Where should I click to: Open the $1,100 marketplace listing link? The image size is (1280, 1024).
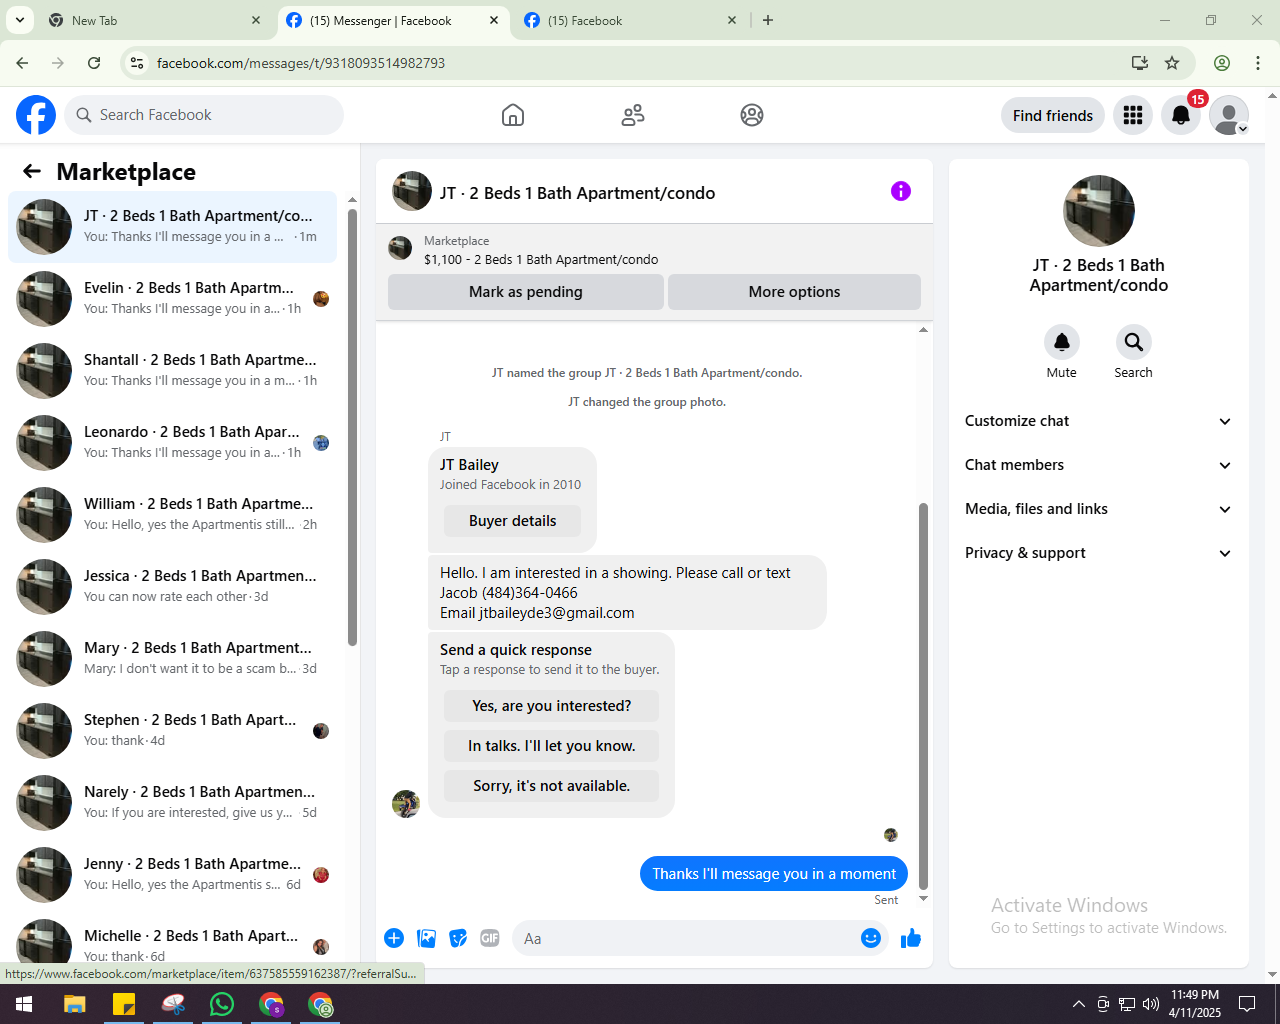[540, 259]
